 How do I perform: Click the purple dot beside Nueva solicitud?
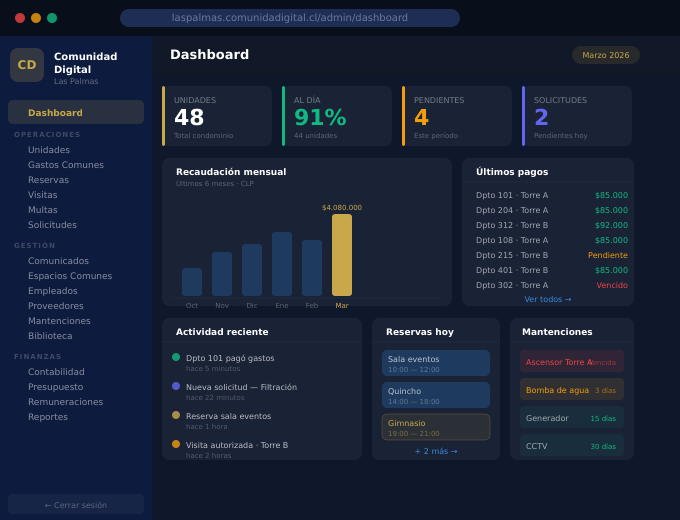176,386
